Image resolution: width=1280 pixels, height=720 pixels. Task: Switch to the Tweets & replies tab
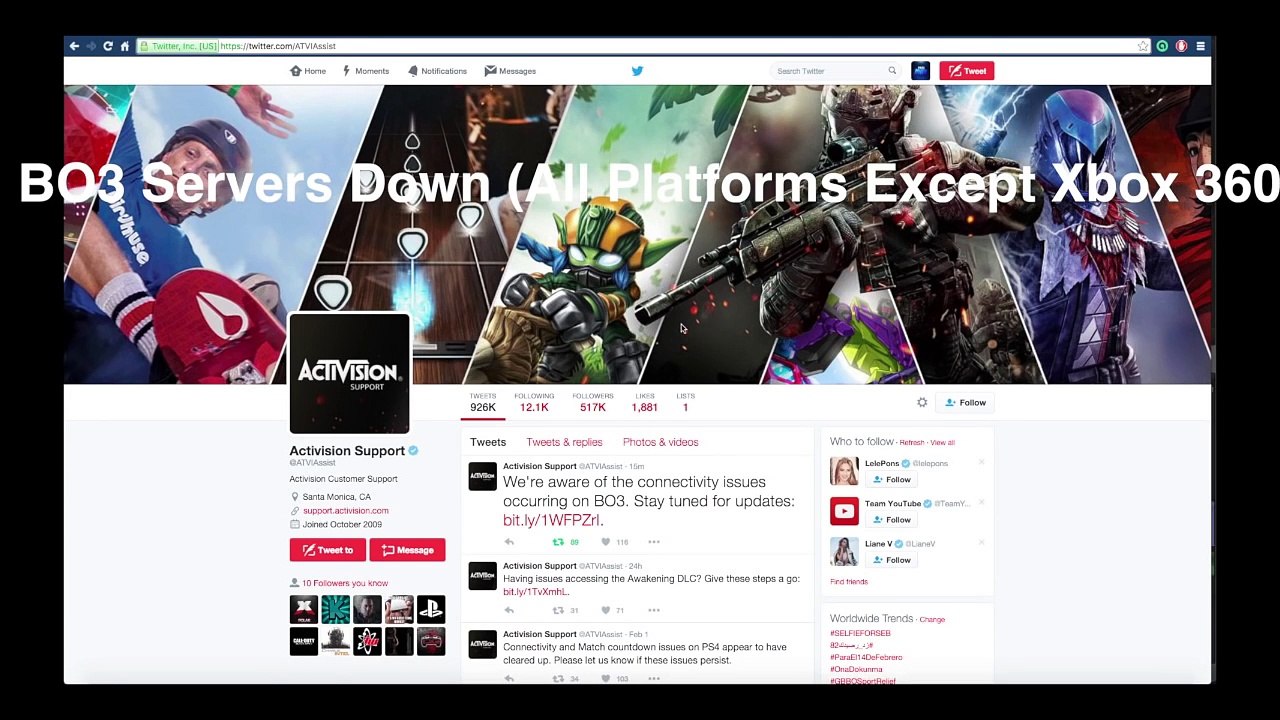564,442
